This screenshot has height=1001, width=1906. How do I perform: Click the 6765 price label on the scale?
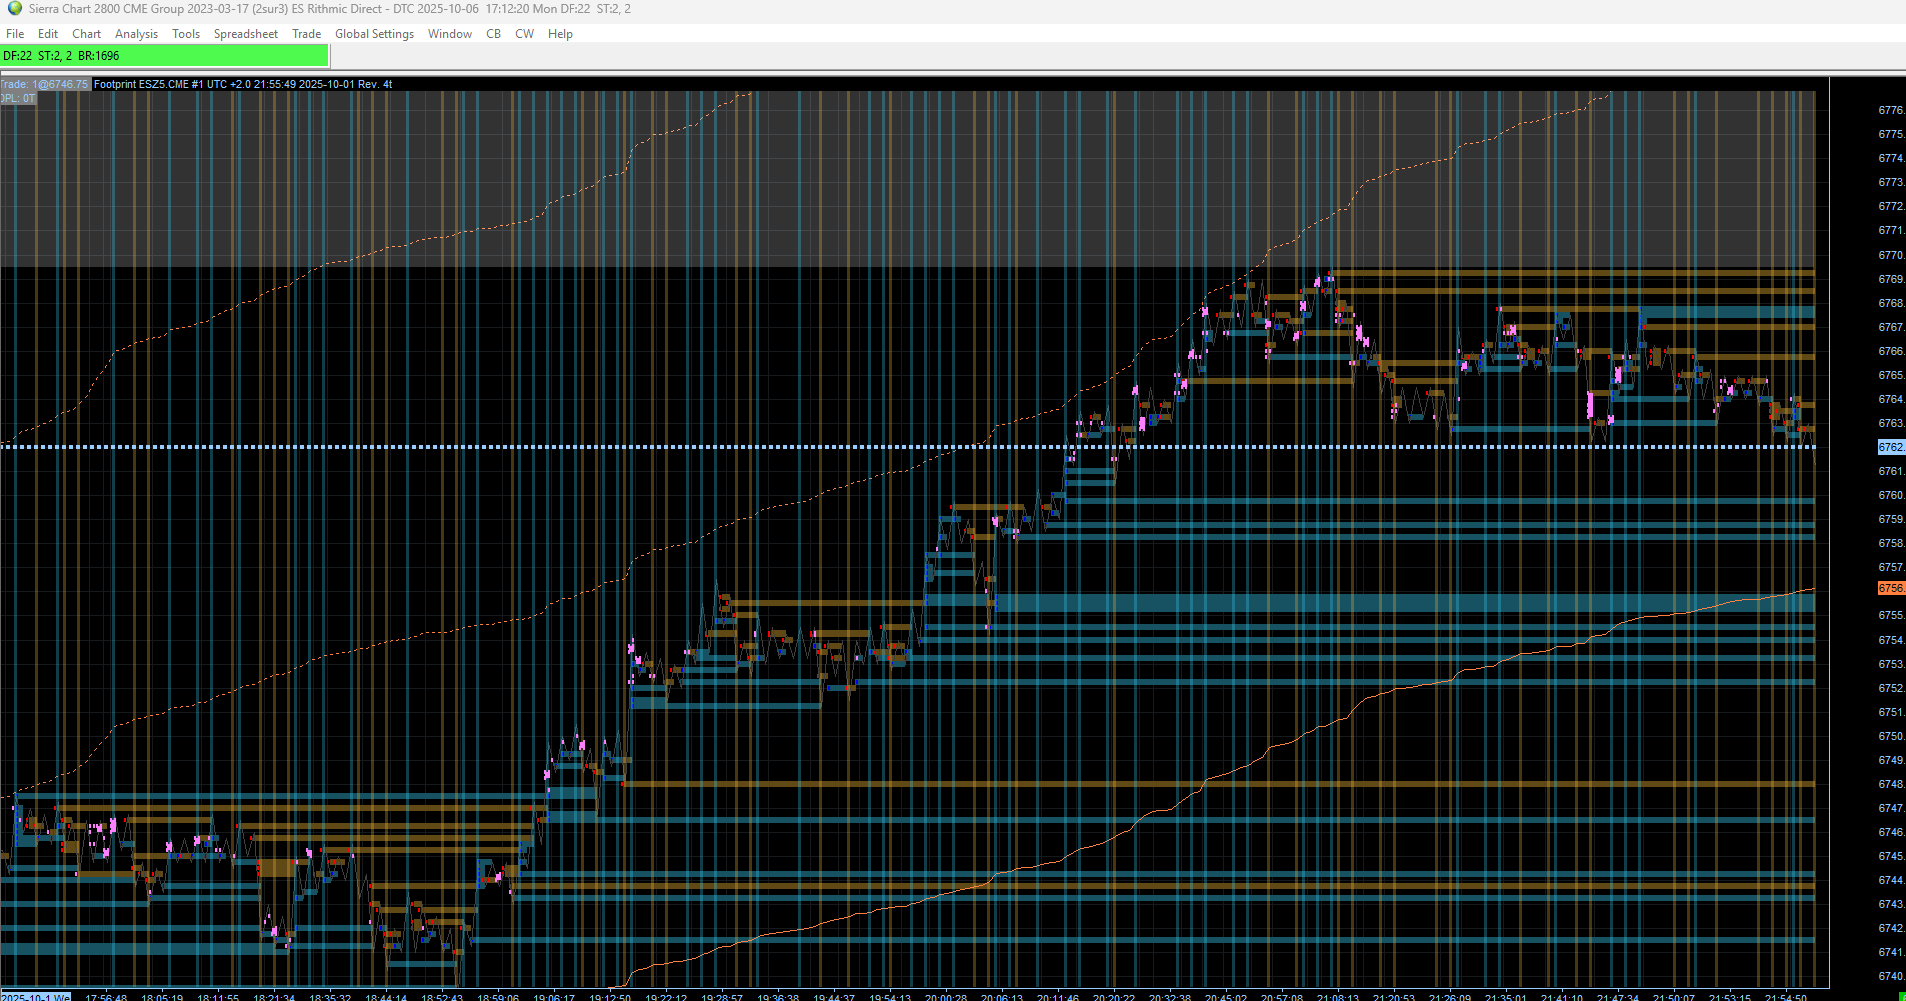click(1891, 375)
